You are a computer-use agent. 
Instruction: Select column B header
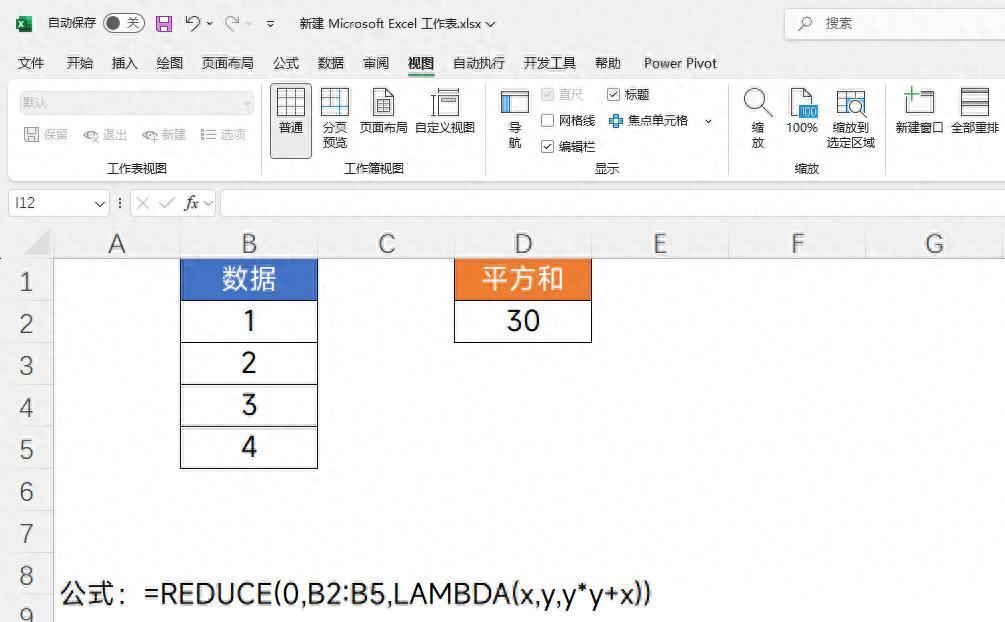pos(249,244)
